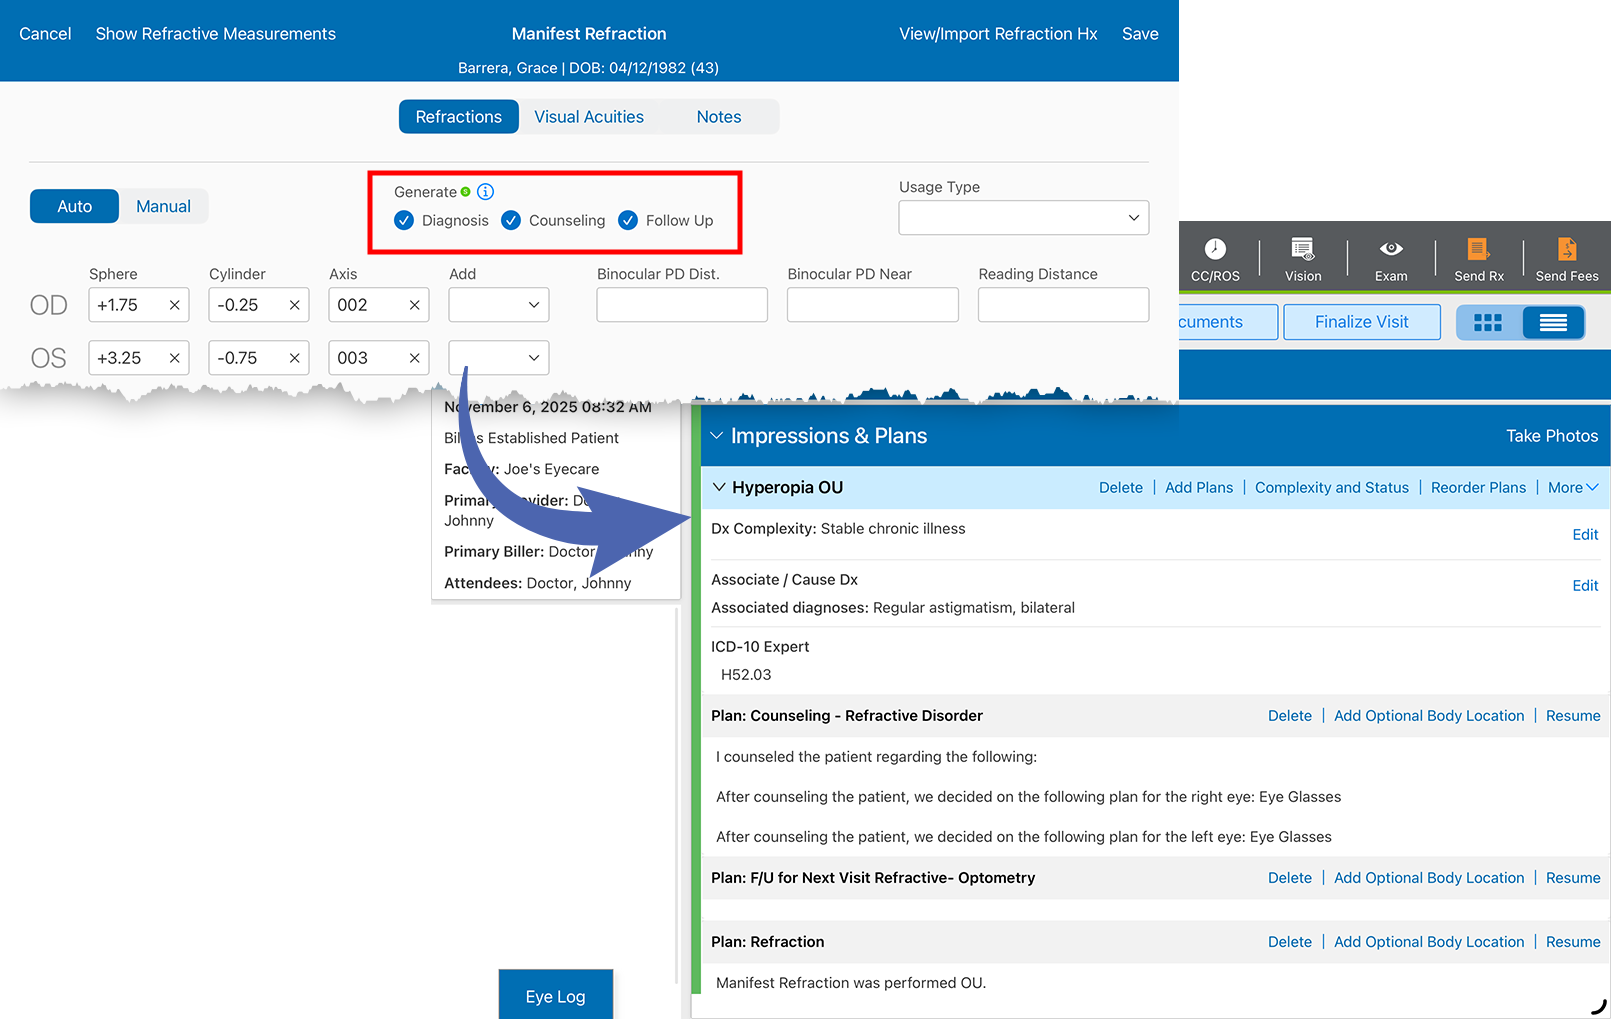Viewport: 1611px width, 1019px height.
Task: Open the Exam eye icon
Action: pos(1390,250)
